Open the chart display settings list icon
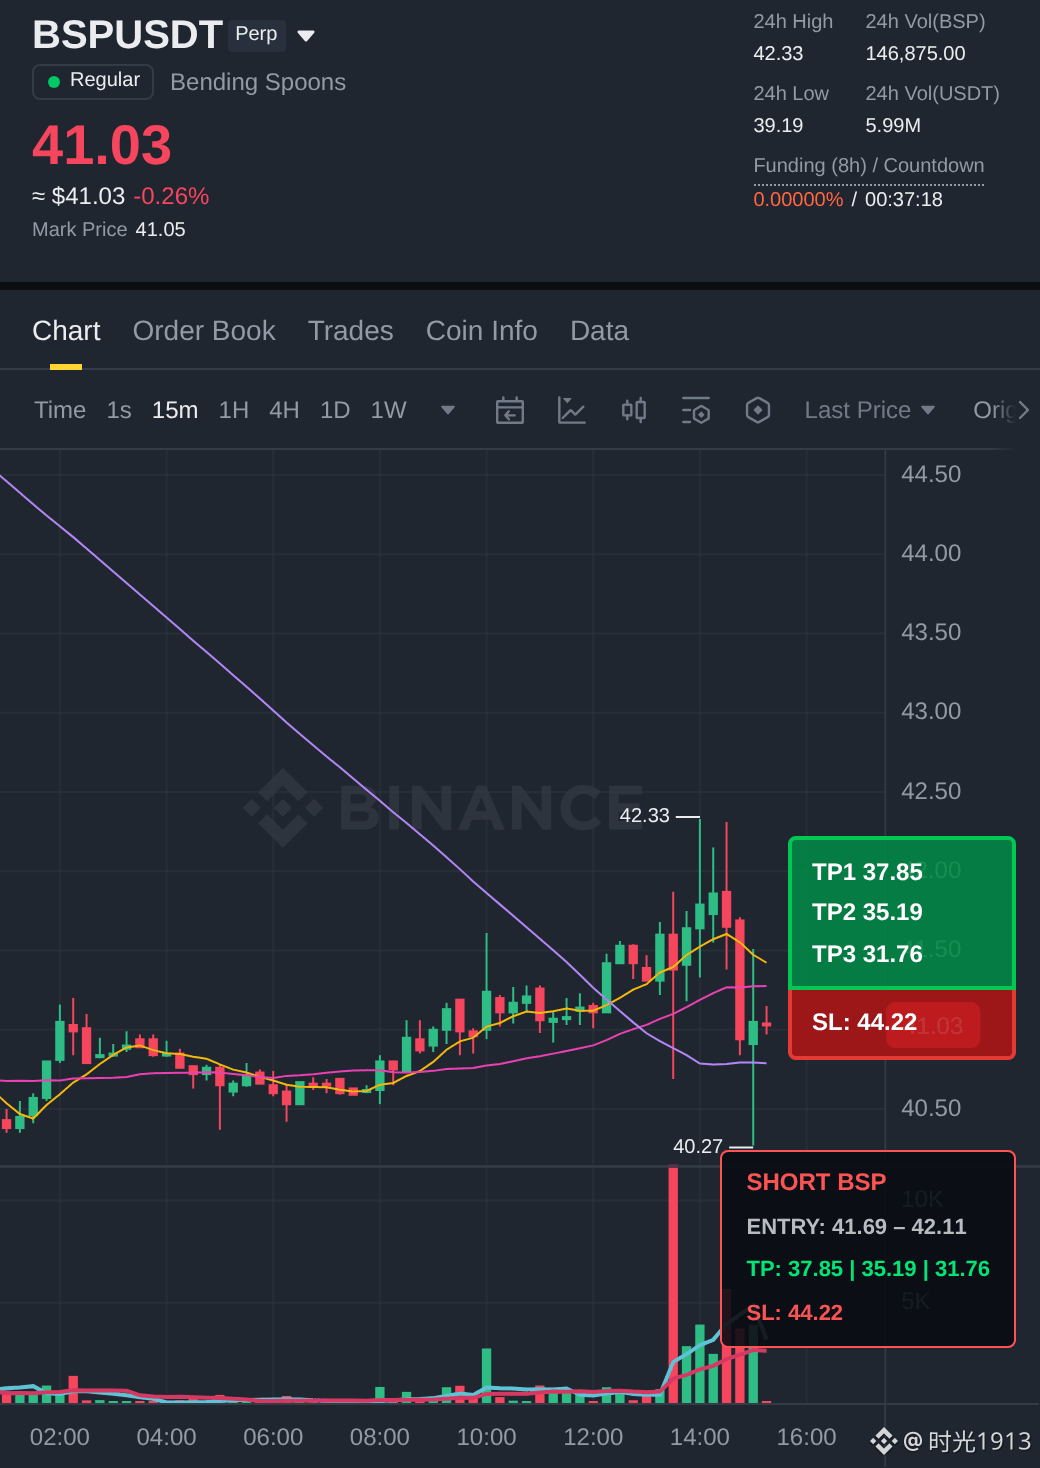The height and width of the screenshot is (1468, 1040). [x=696, y=410]
